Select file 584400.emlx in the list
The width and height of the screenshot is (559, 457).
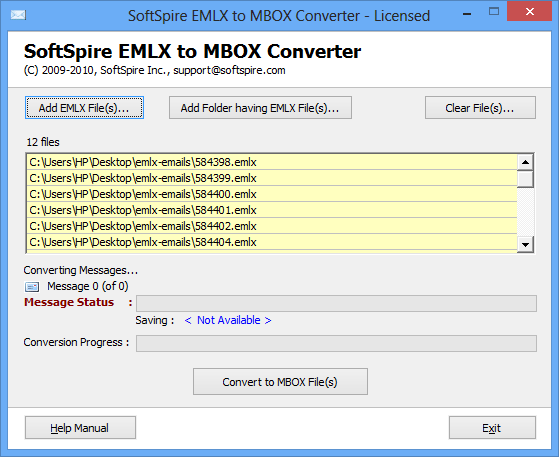tap(272, 194)
